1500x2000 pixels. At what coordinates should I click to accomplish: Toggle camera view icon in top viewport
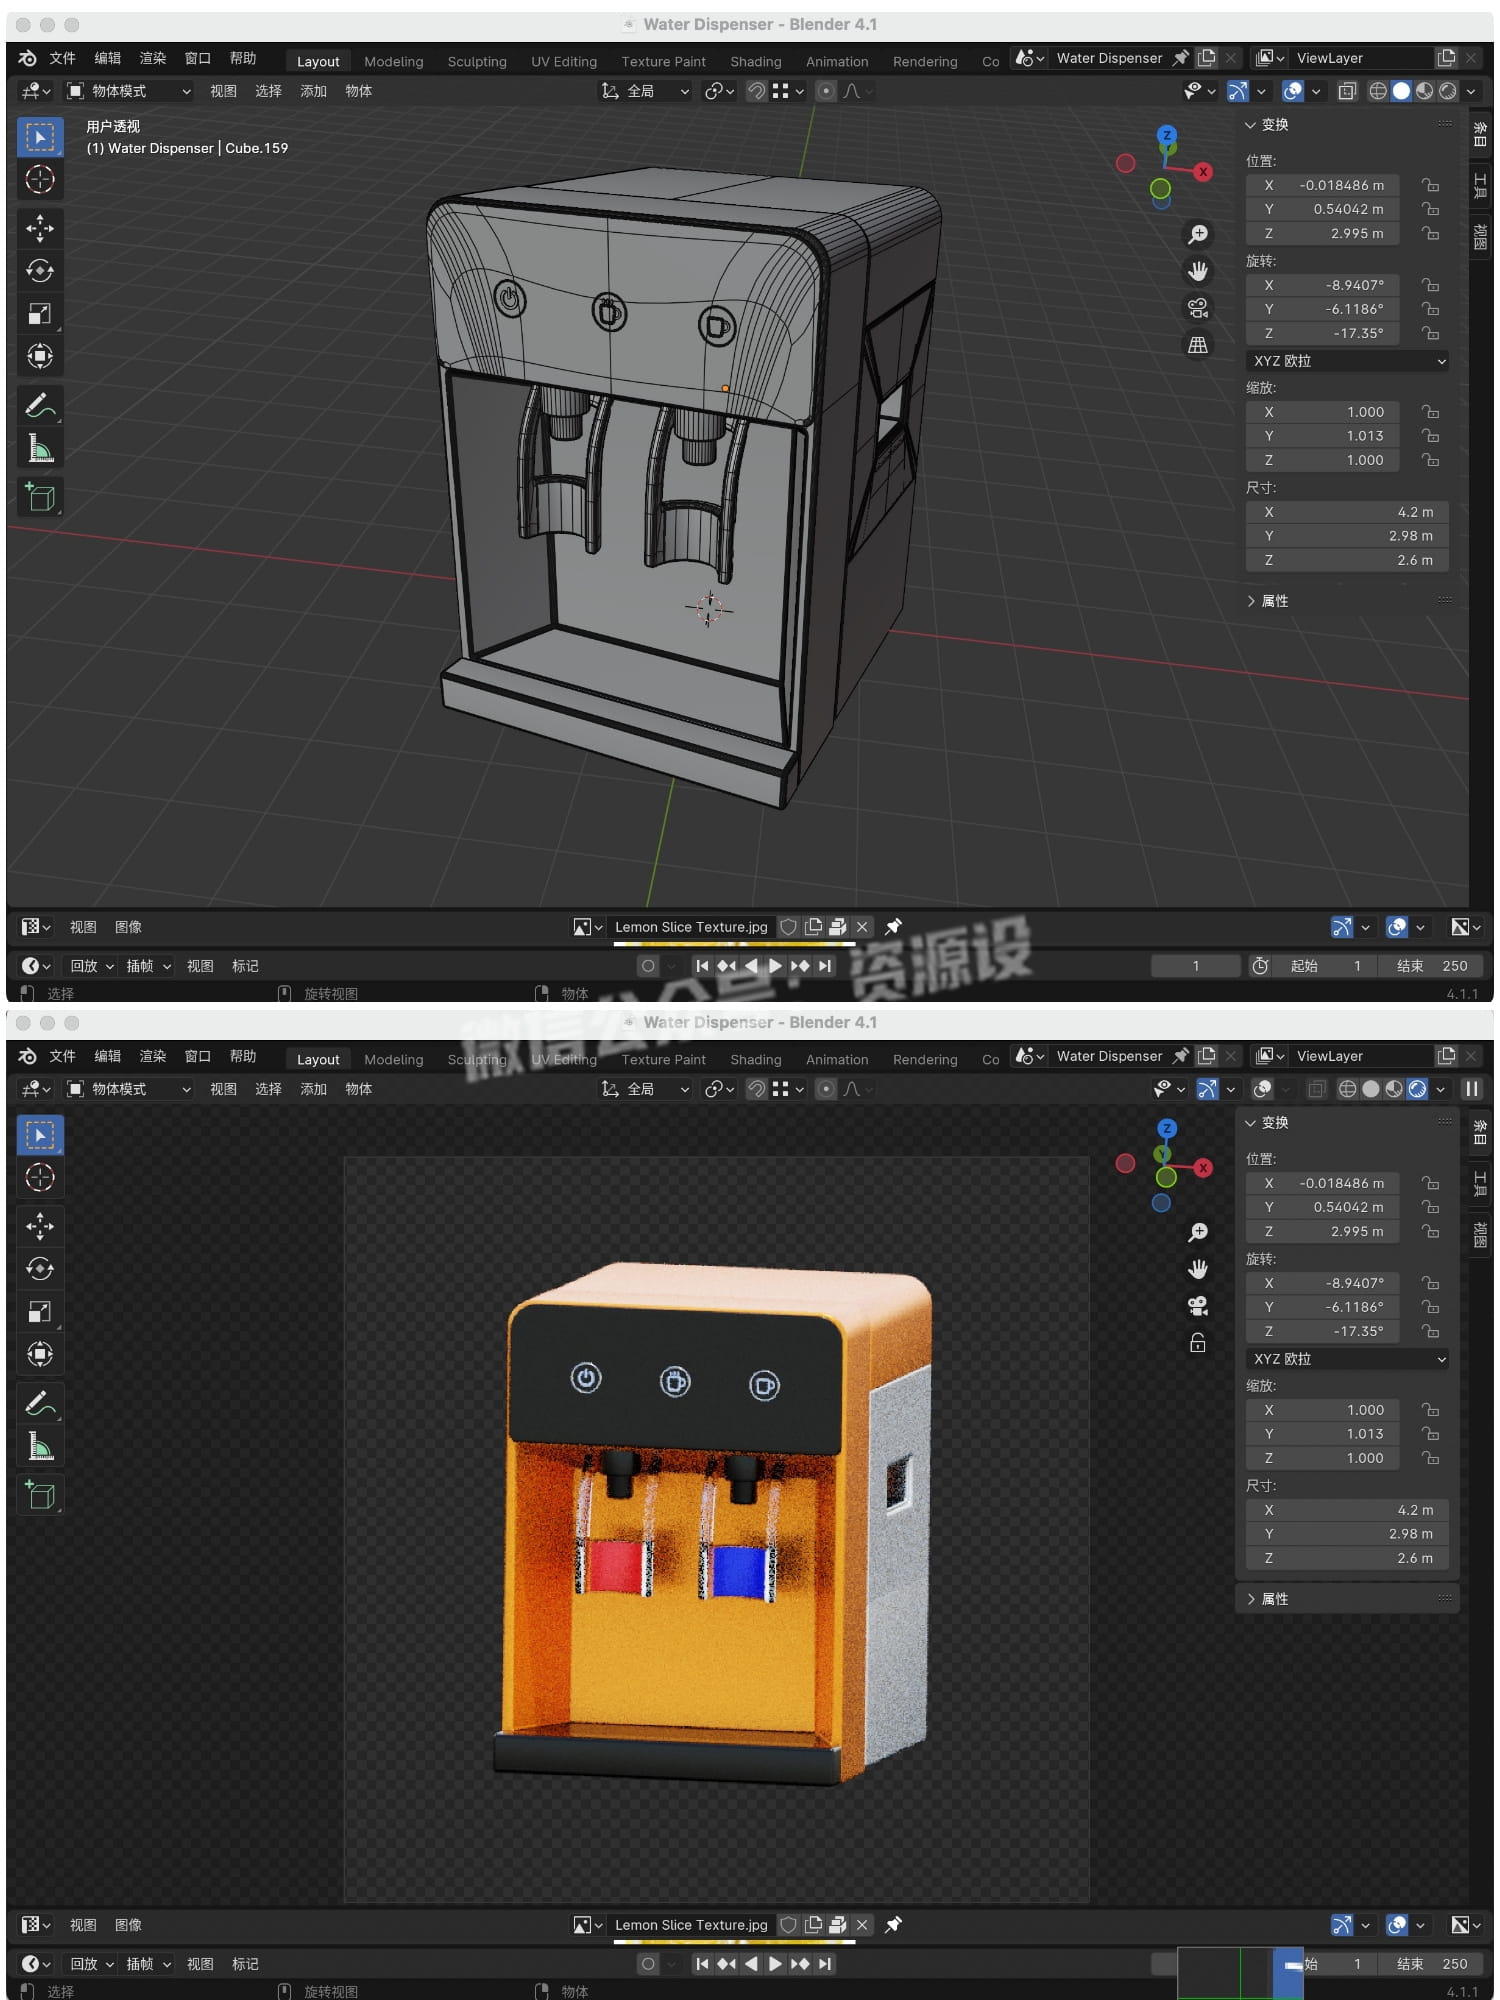[1197, 308]
